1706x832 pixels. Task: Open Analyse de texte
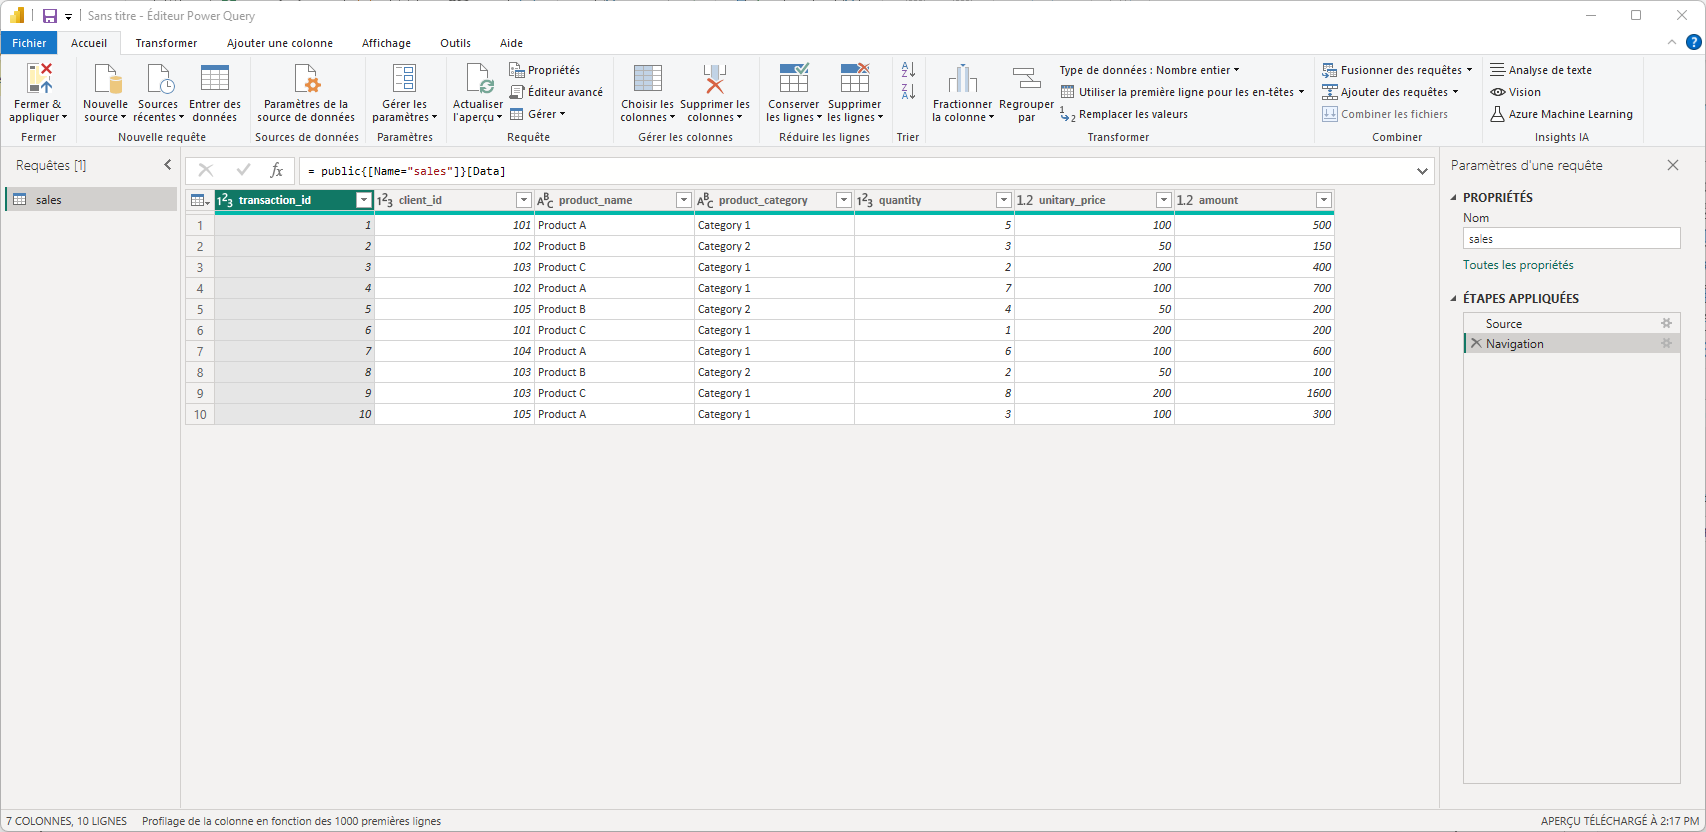tap(1541, 70)
